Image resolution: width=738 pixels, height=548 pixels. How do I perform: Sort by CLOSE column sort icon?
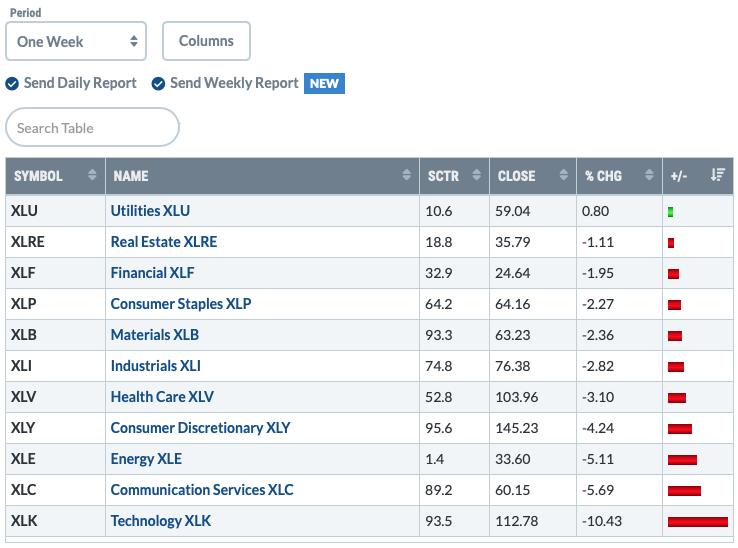[563, 175]
